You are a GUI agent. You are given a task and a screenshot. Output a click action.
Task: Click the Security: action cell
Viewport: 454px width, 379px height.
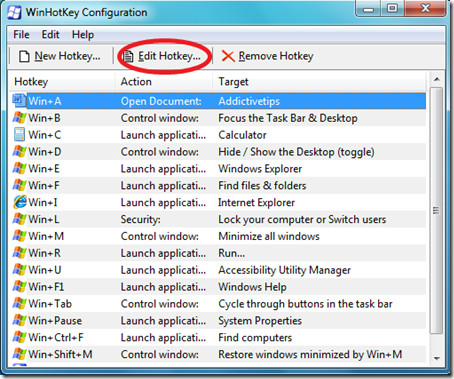[x=140, y=219]
